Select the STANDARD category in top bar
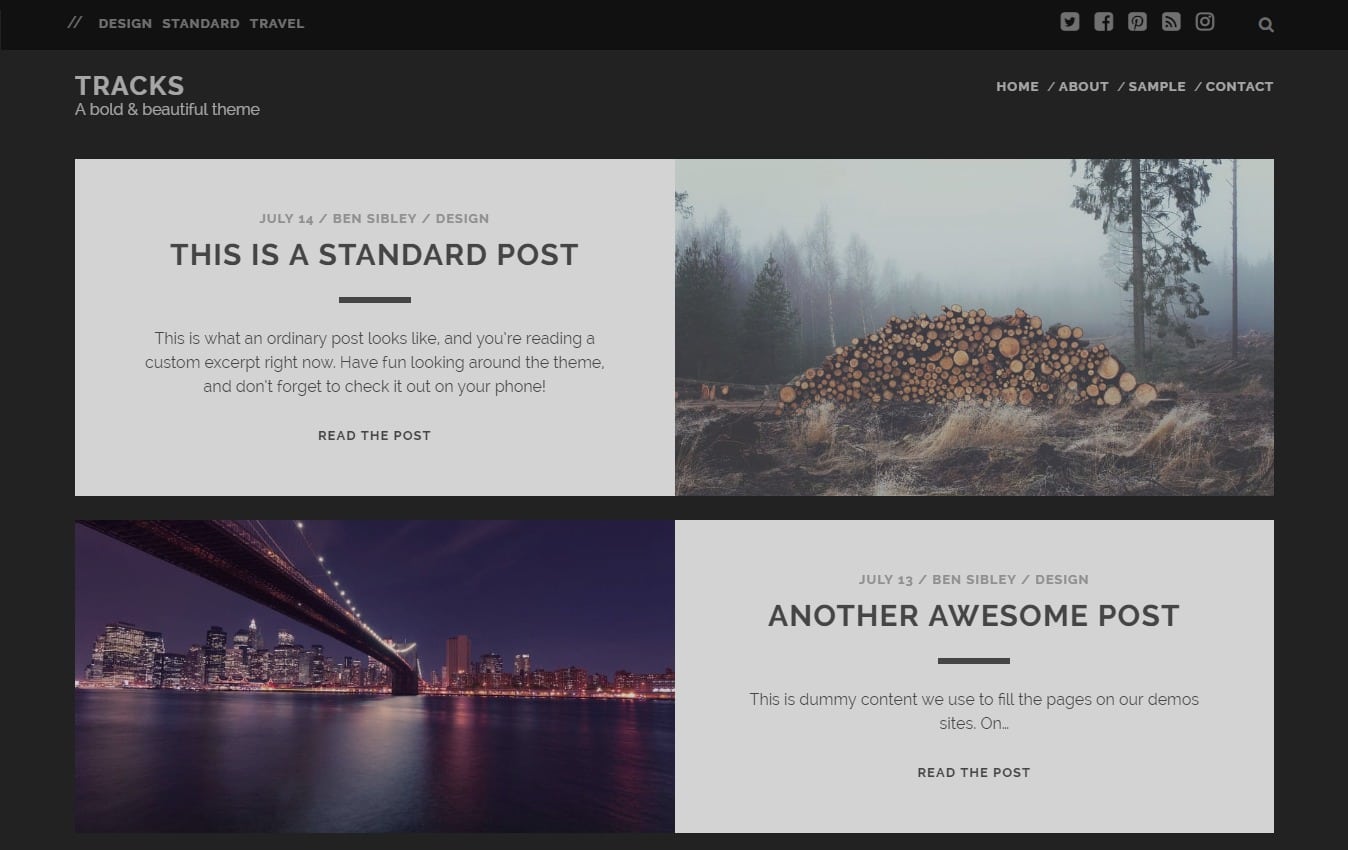 201,23
